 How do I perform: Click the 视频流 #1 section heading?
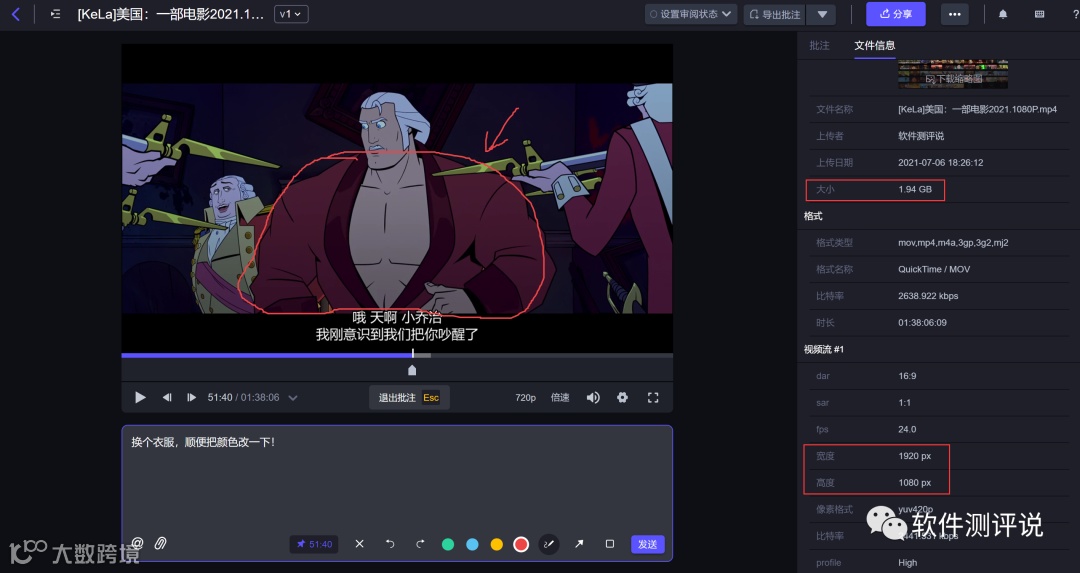[824, 349]
